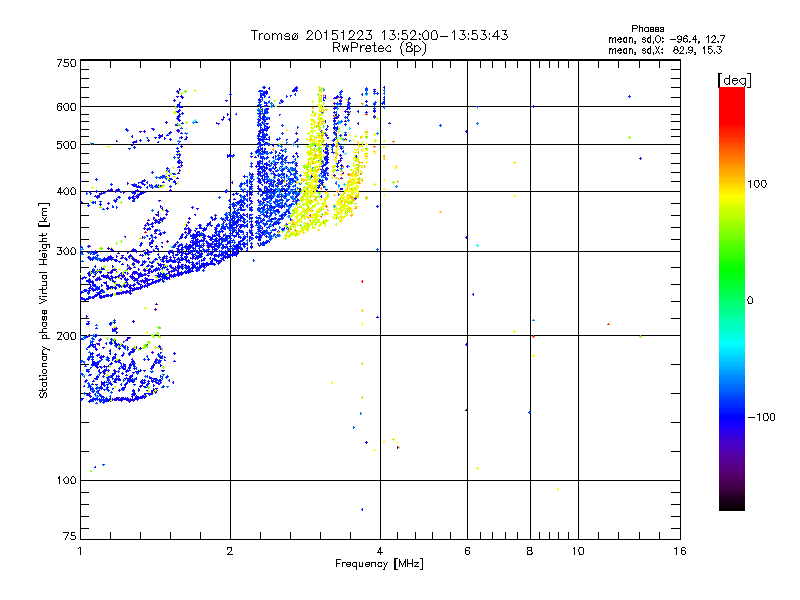800x600 pixels.
Task: Click the '10' frequency tick label
Action: (578, 551)
